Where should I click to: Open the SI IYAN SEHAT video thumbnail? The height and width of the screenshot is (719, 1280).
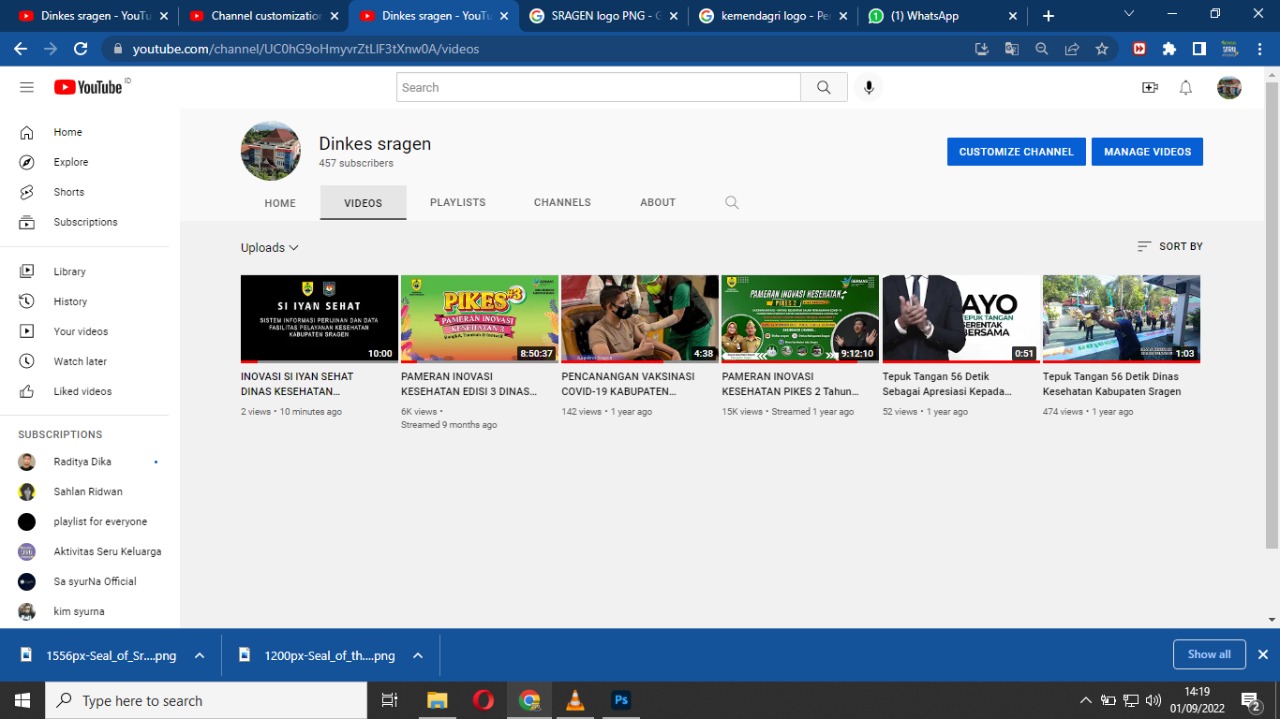point(319,318)
